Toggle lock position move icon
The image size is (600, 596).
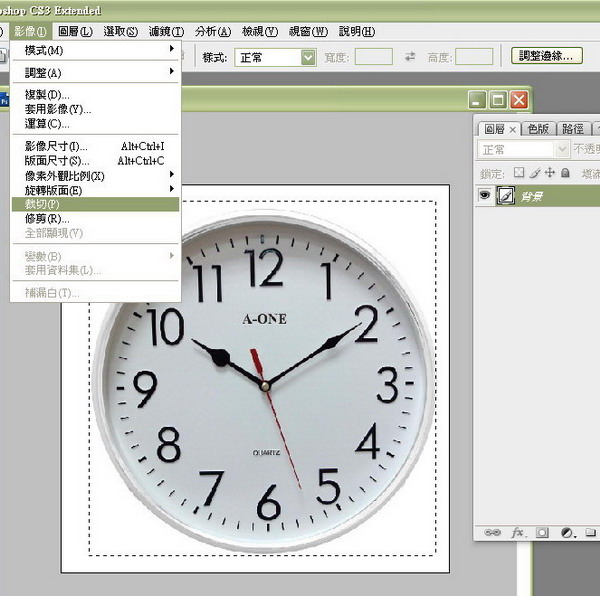550,173
